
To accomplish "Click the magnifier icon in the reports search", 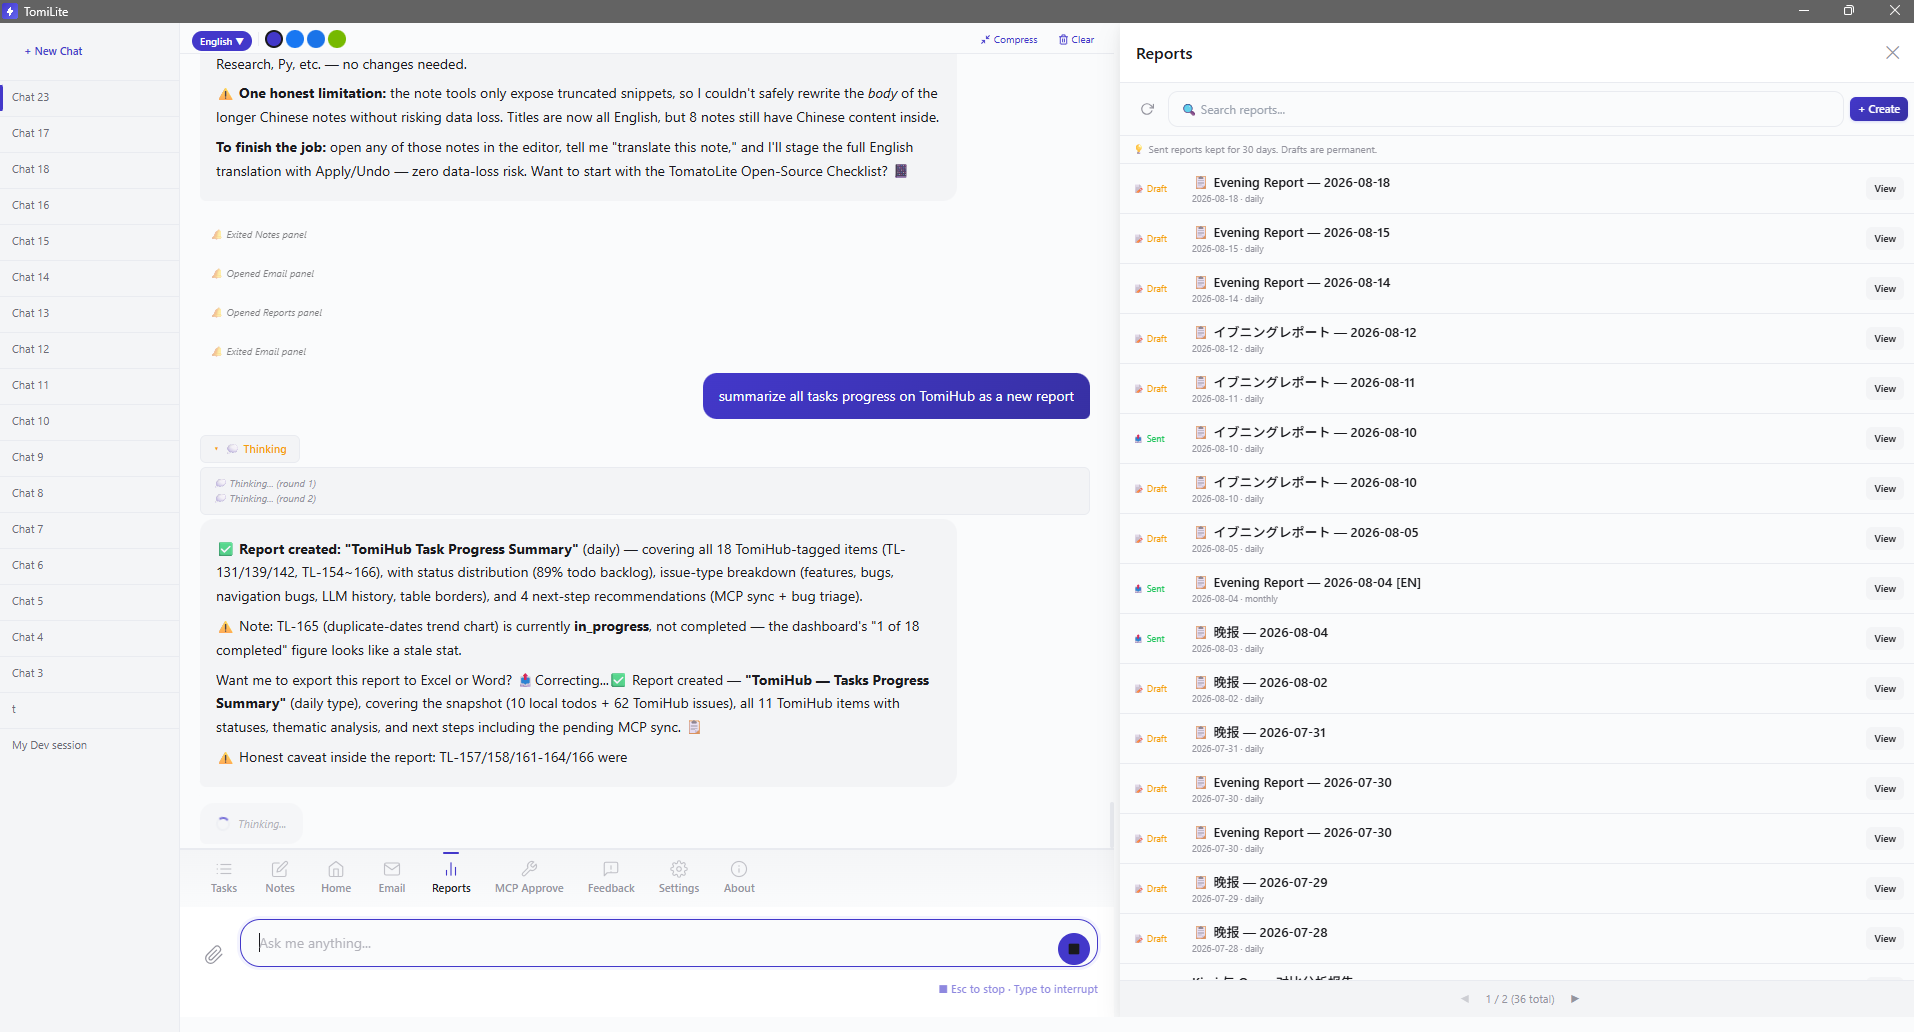I will click(x=1189, y=109).
